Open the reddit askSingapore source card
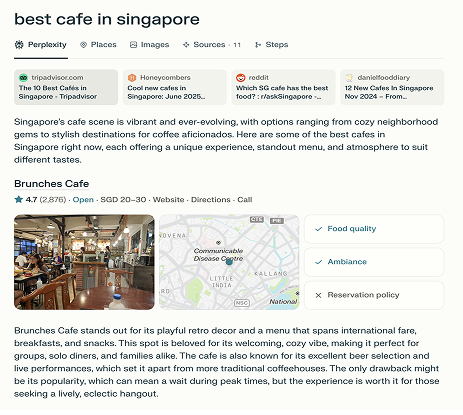The width and height of the screenshot is (463, 415). pyautogui.click(x=283, y=87)
